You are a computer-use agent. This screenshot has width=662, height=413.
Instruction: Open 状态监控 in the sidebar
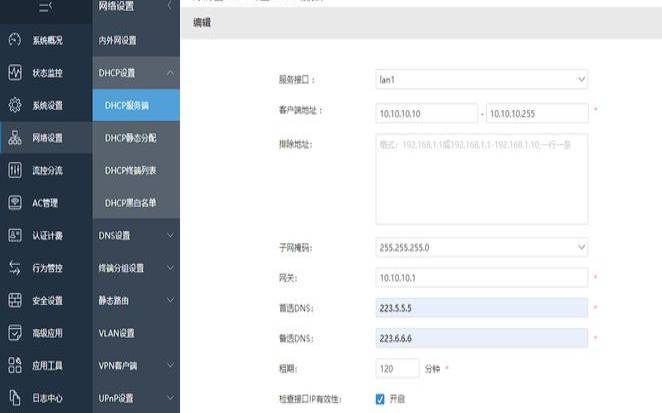pos(46,73)
